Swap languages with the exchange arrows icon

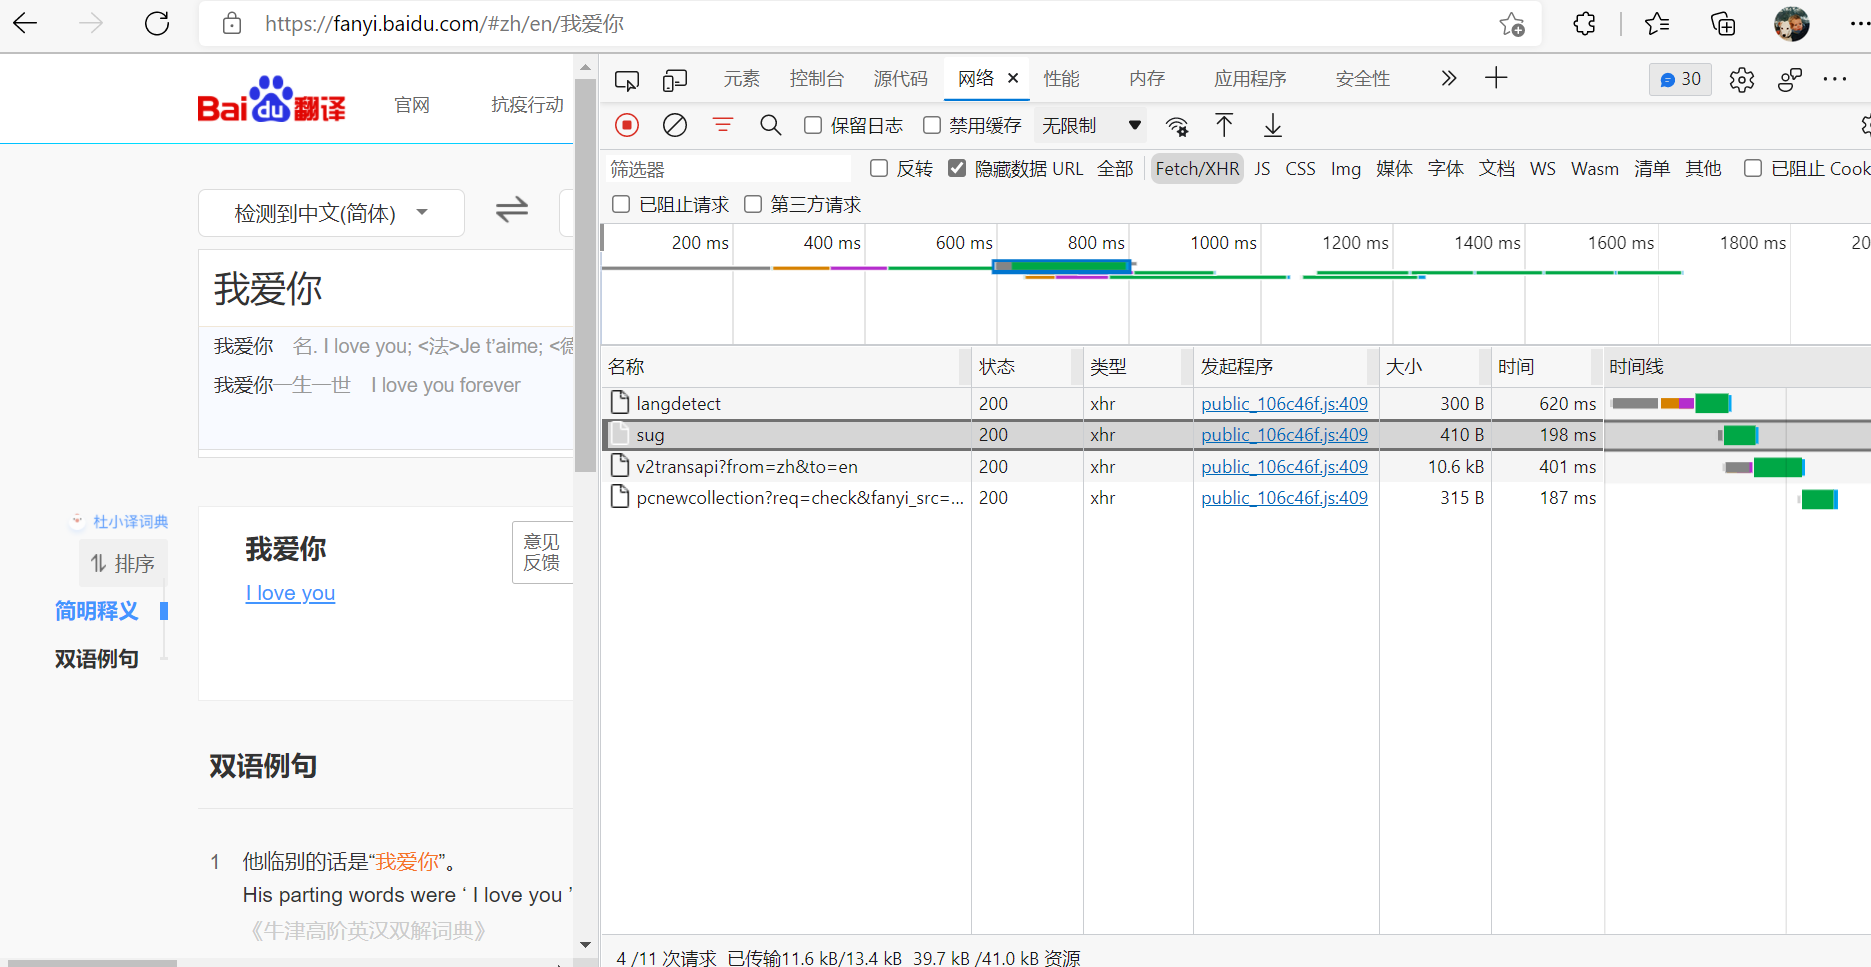512,210
